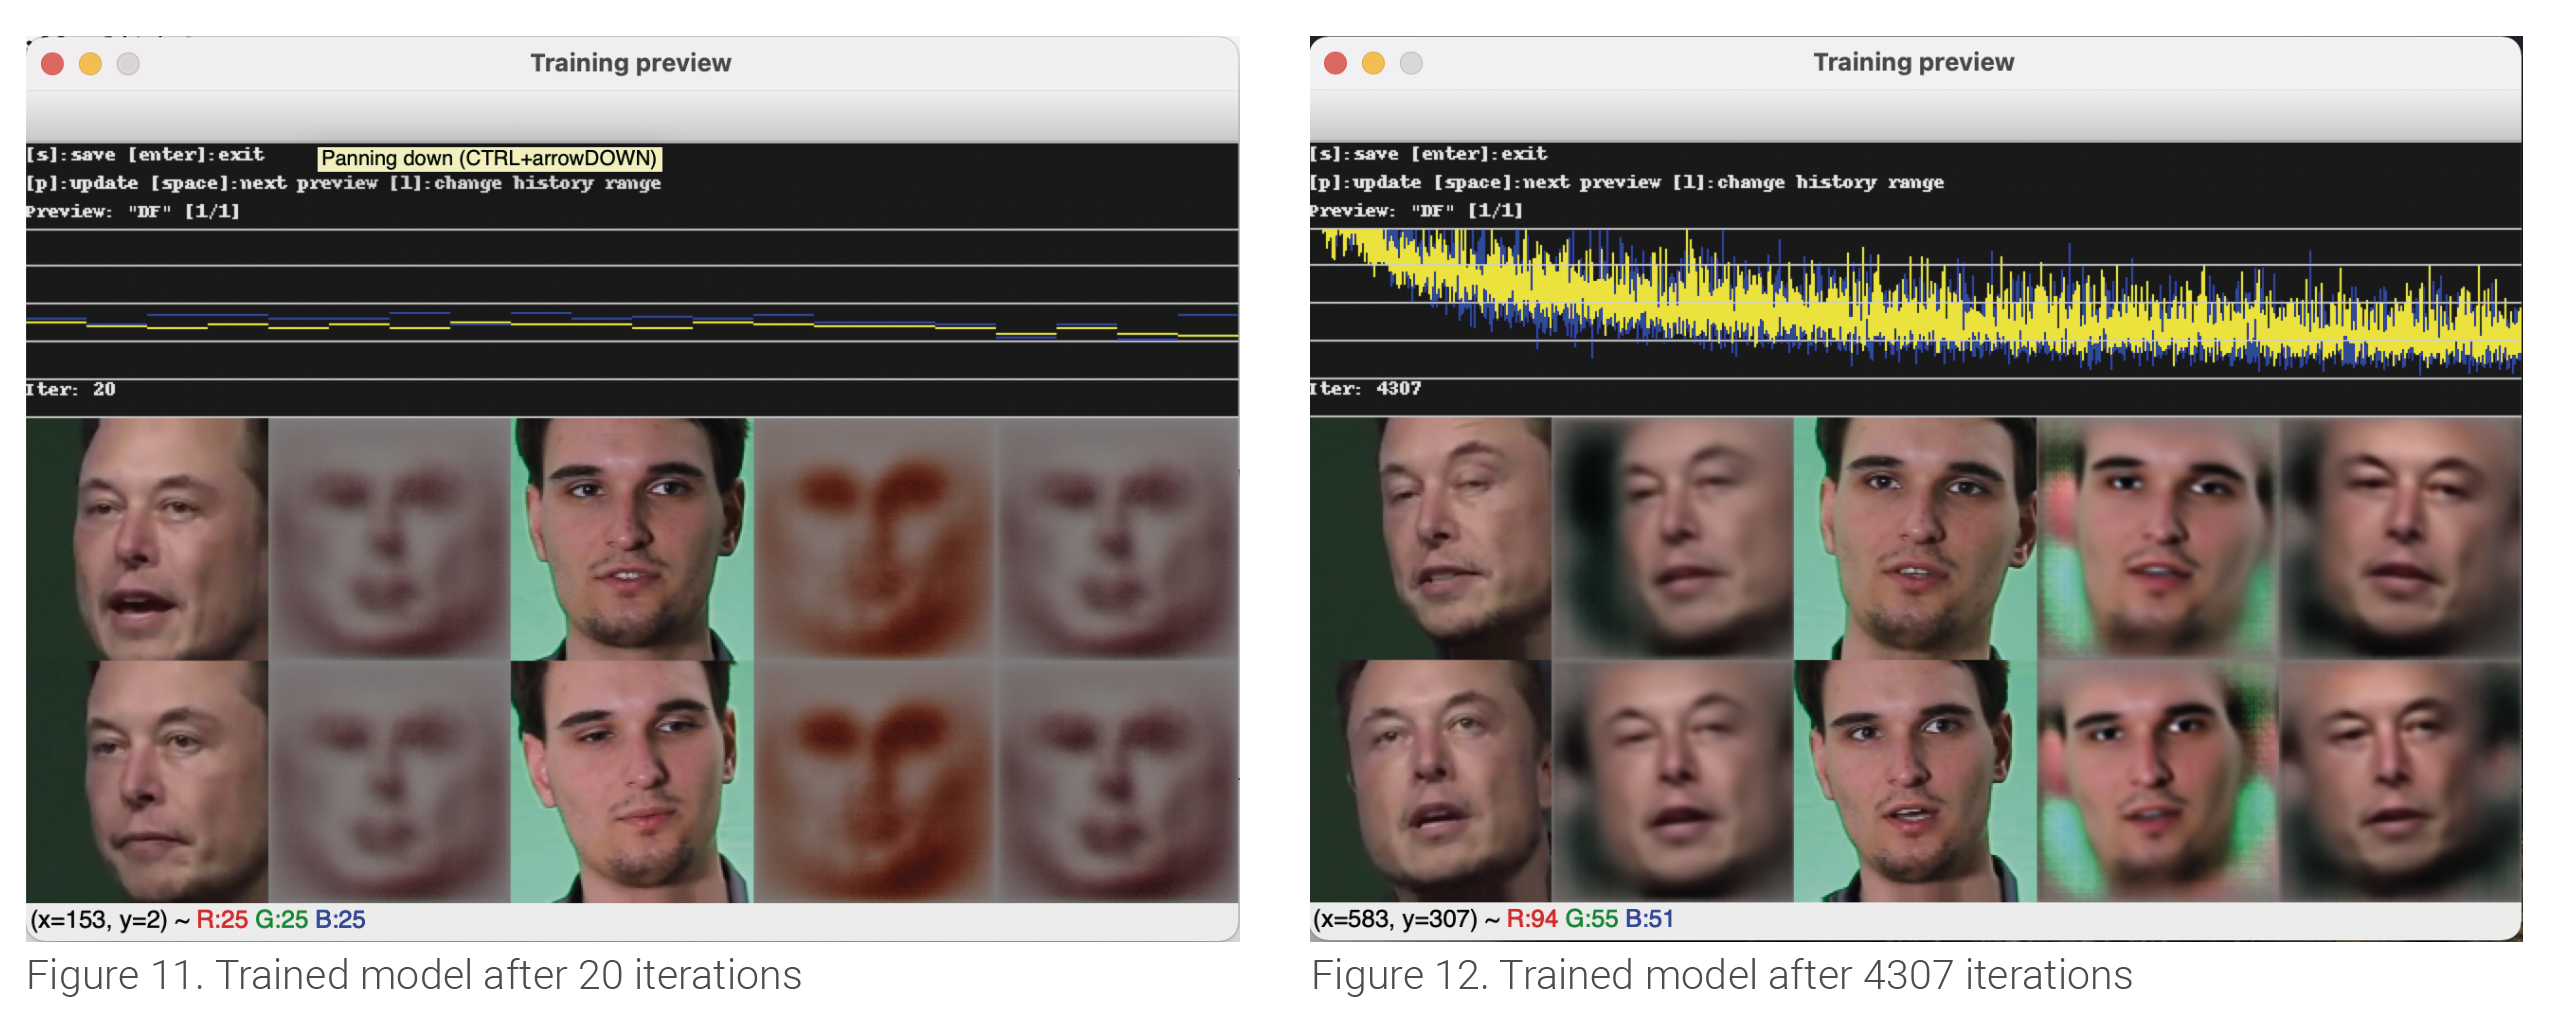Select top-row second-column blurred source reconstruction, right window
2558x1022 pixels.
[x=1673, y=538]
